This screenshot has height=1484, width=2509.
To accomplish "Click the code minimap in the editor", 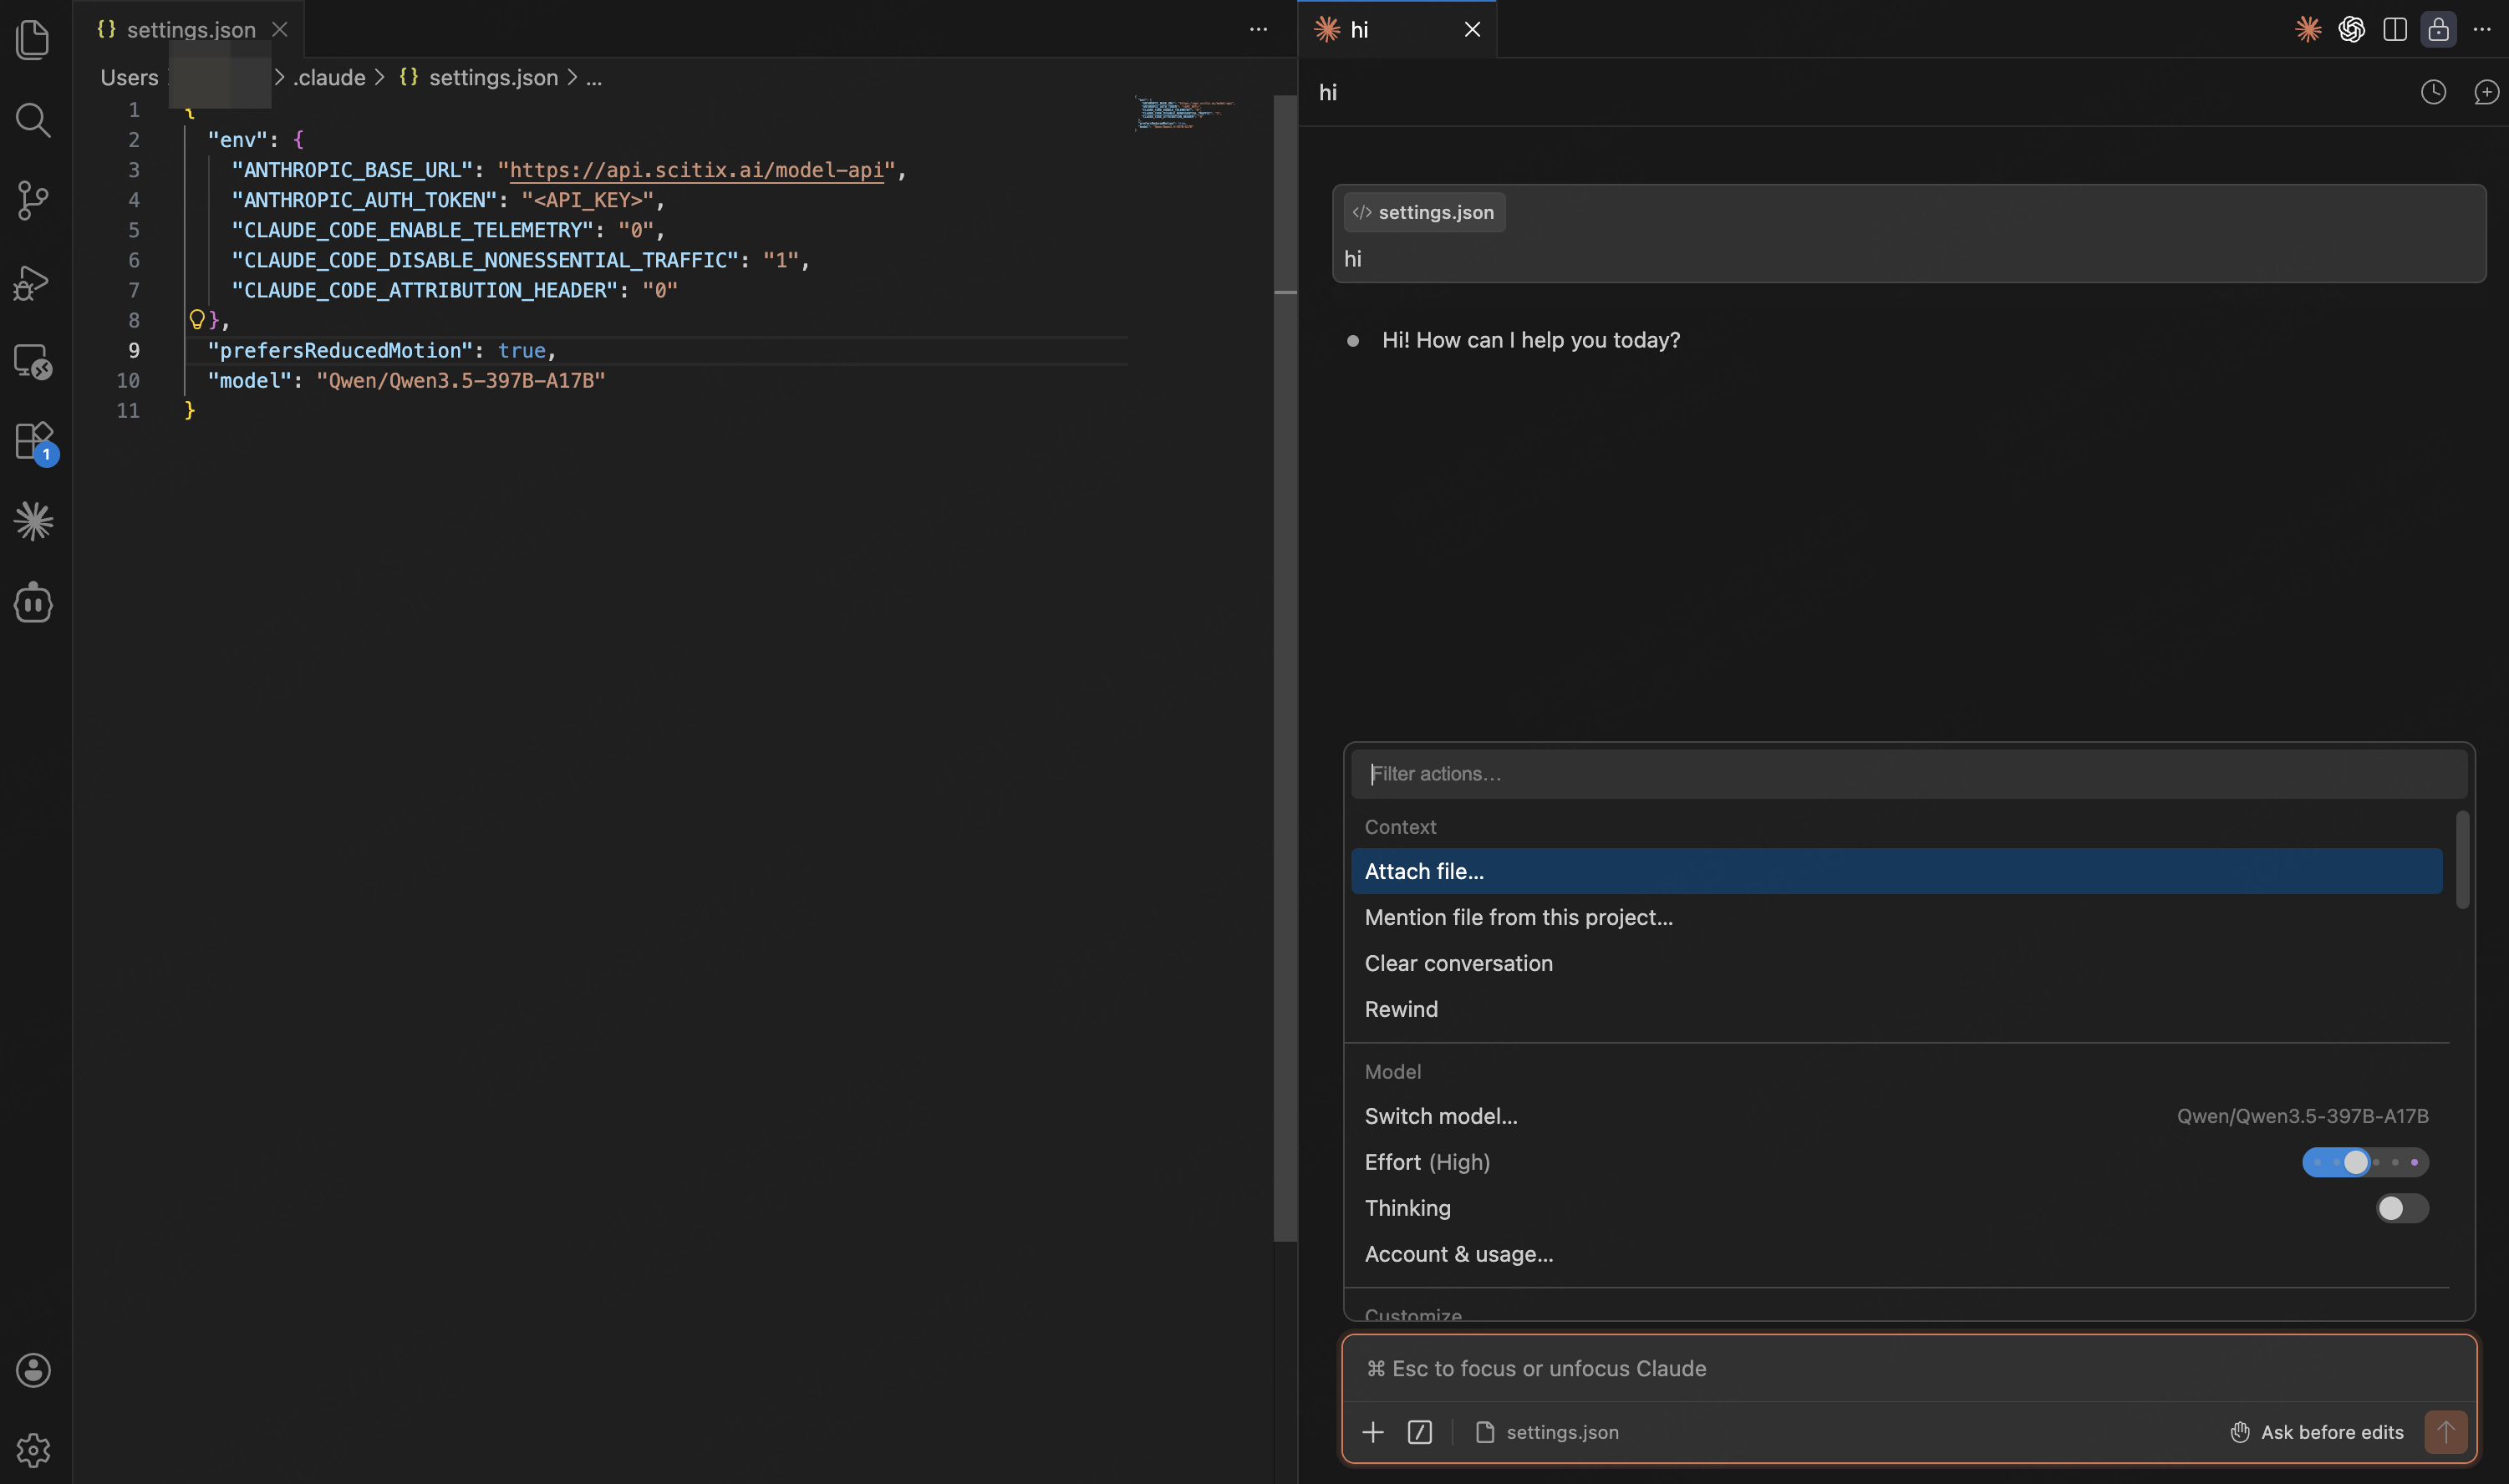I will (1185, 113).
